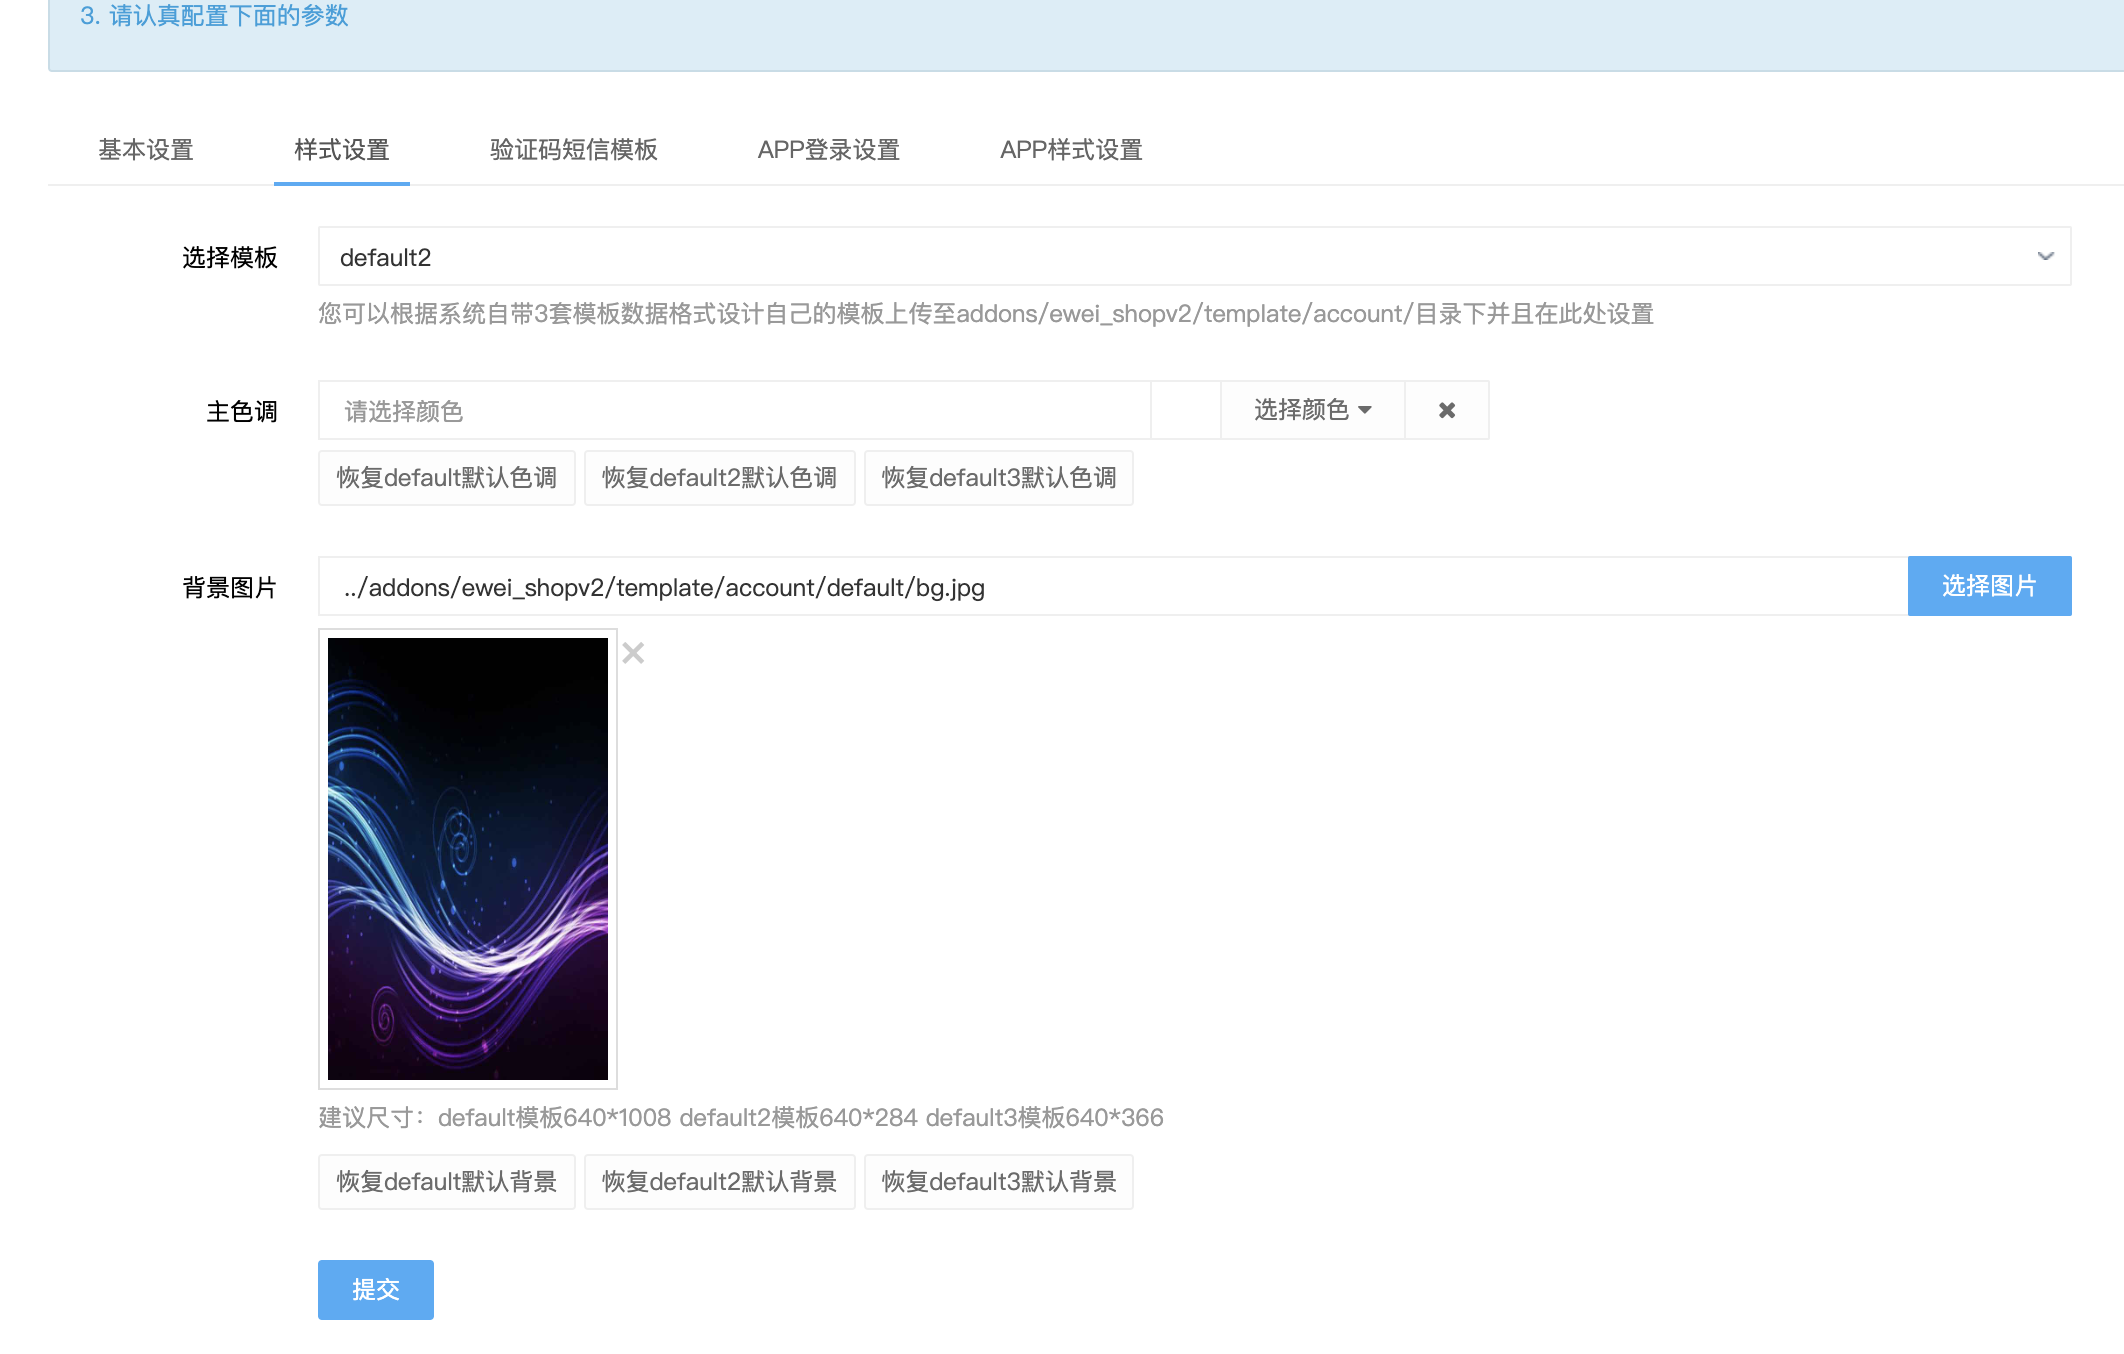2124x1354 pixels.
Task: Click the 背景图片 field label
Action: pos(230,588)
